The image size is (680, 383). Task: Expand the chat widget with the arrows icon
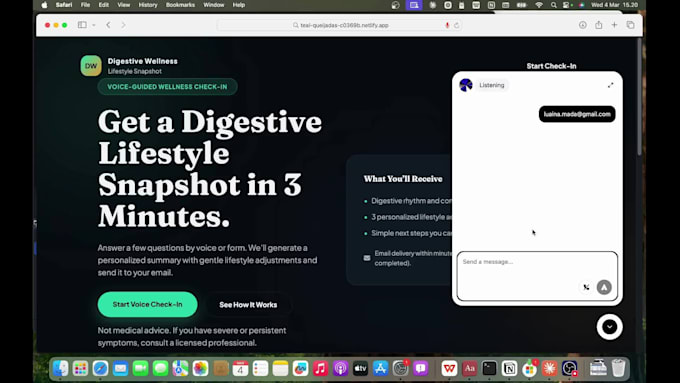pos(610,85)
